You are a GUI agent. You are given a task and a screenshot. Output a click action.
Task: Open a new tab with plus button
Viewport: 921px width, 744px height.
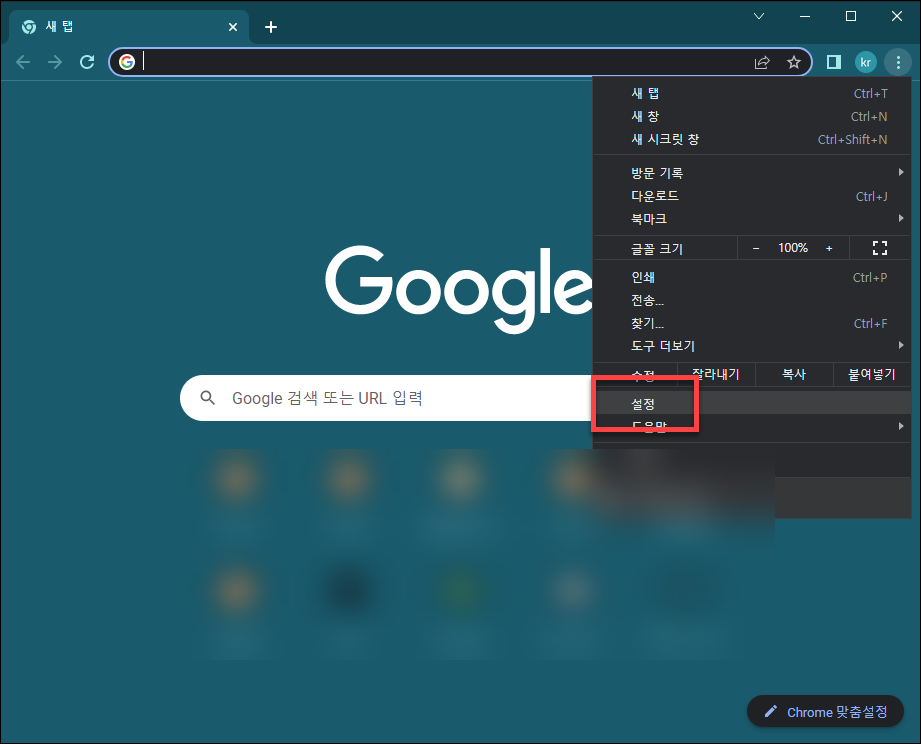271,27
